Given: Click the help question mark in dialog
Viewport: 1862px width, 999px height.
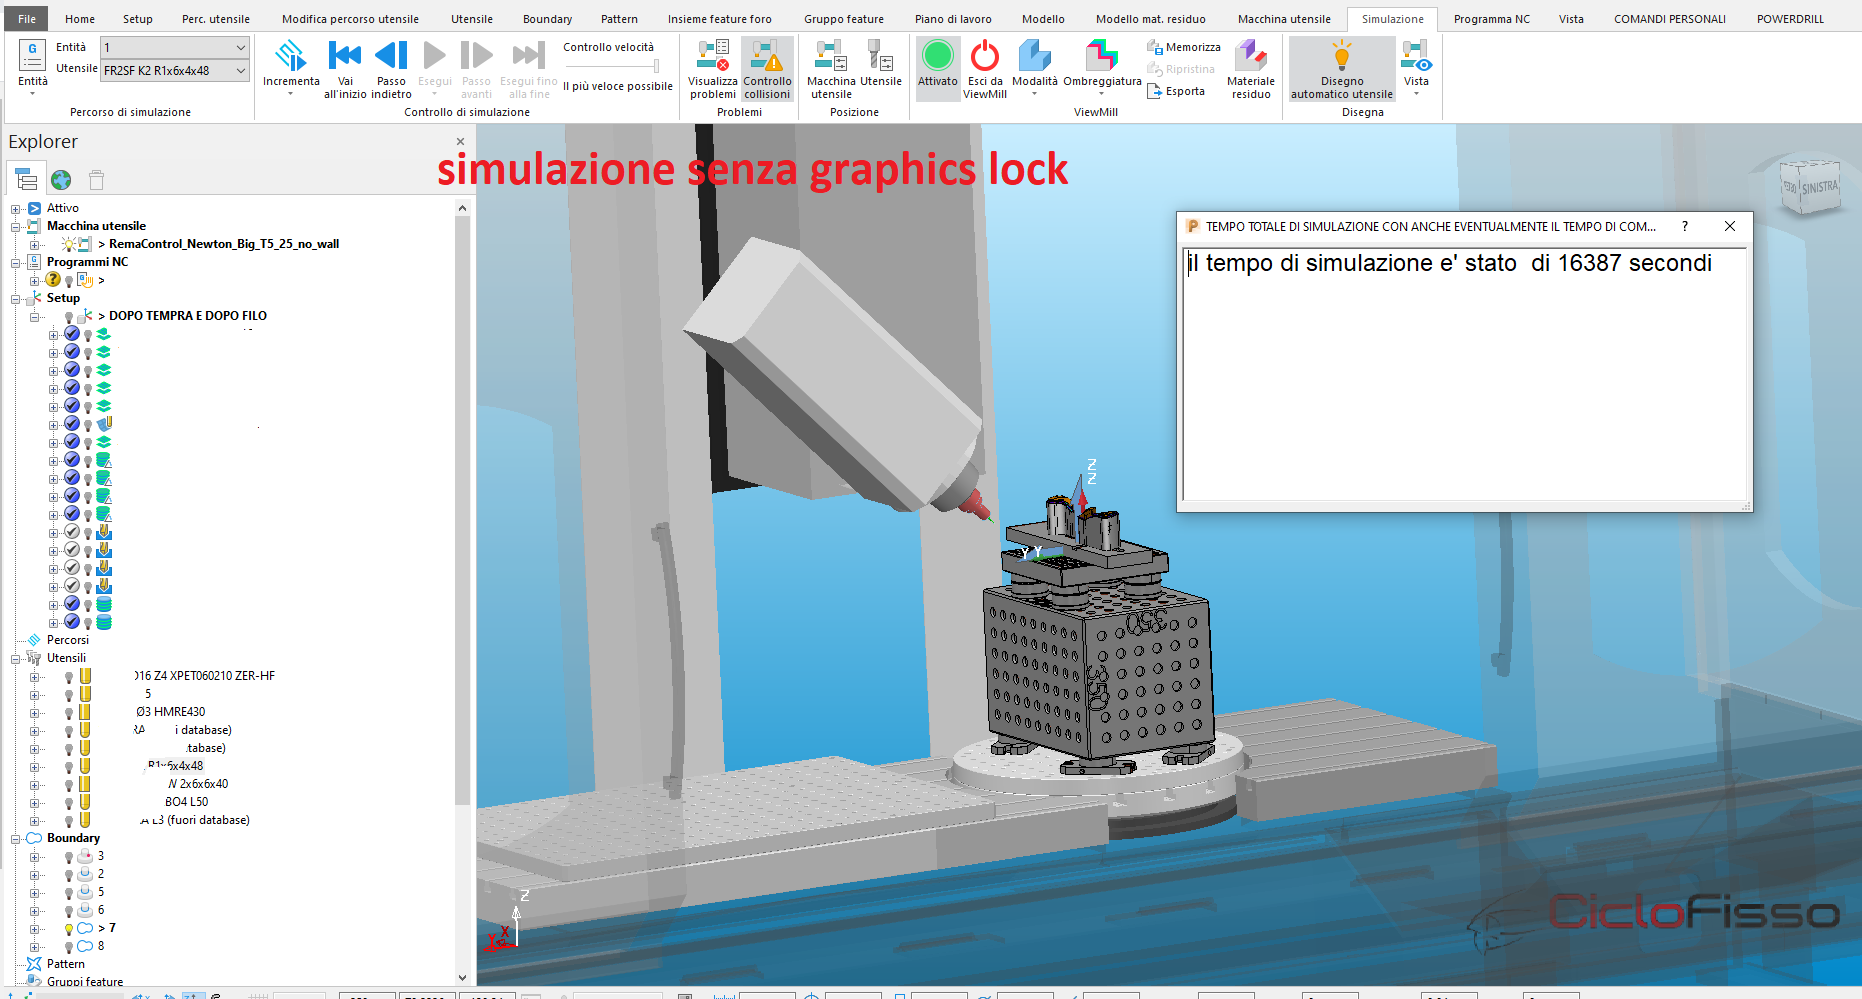Looking at the screenshot, I should pos(1685,226).
